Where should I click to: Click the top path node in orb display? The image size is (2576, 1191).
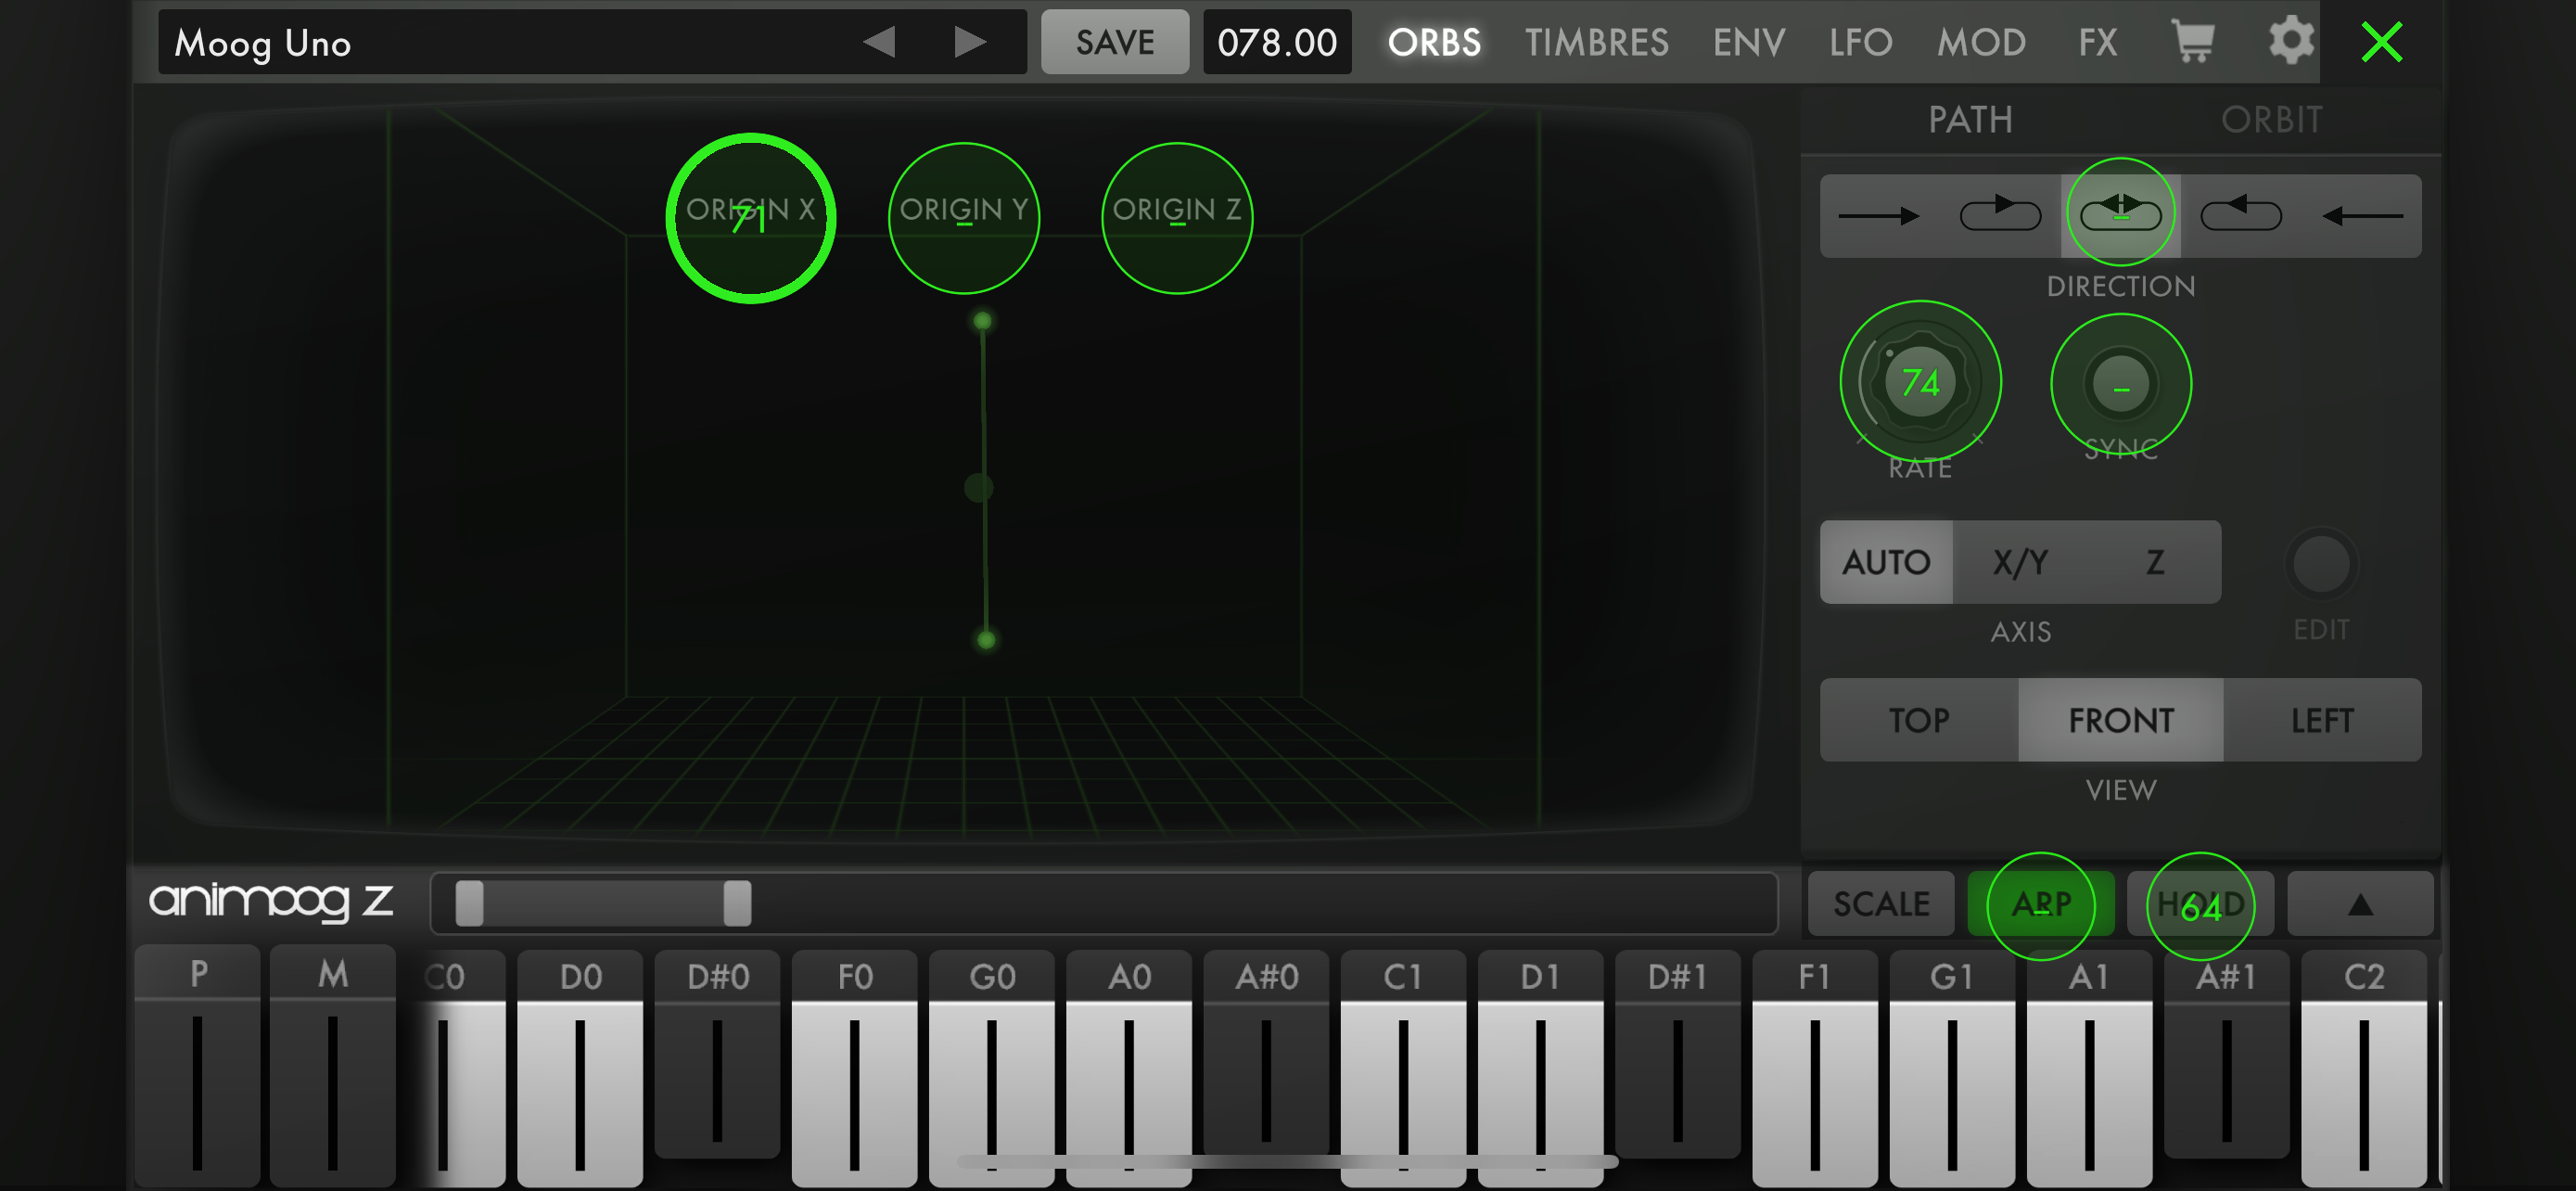point(982,321)
